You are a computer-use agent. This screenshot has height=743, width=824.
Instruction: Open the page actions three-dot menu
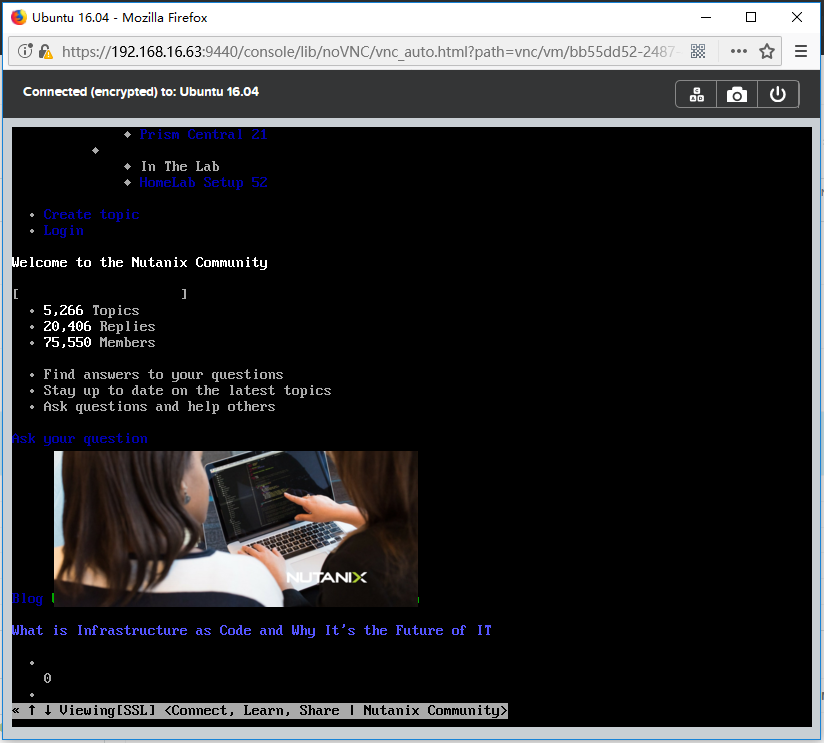(738, 51)
